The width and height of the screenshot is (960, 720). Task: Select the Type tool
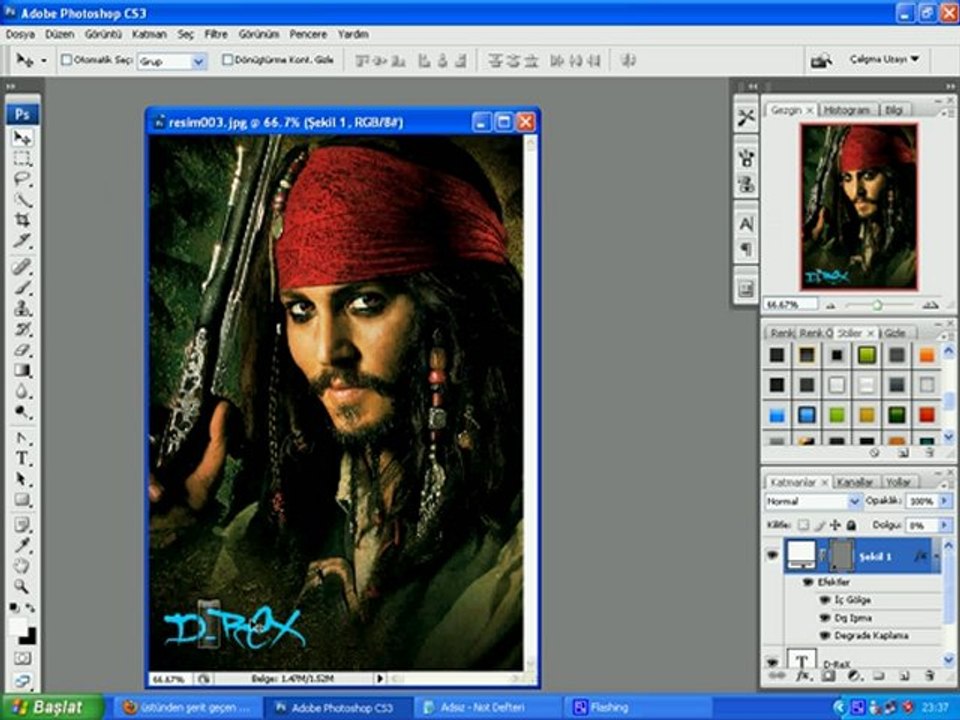click(x=23, y=459)
